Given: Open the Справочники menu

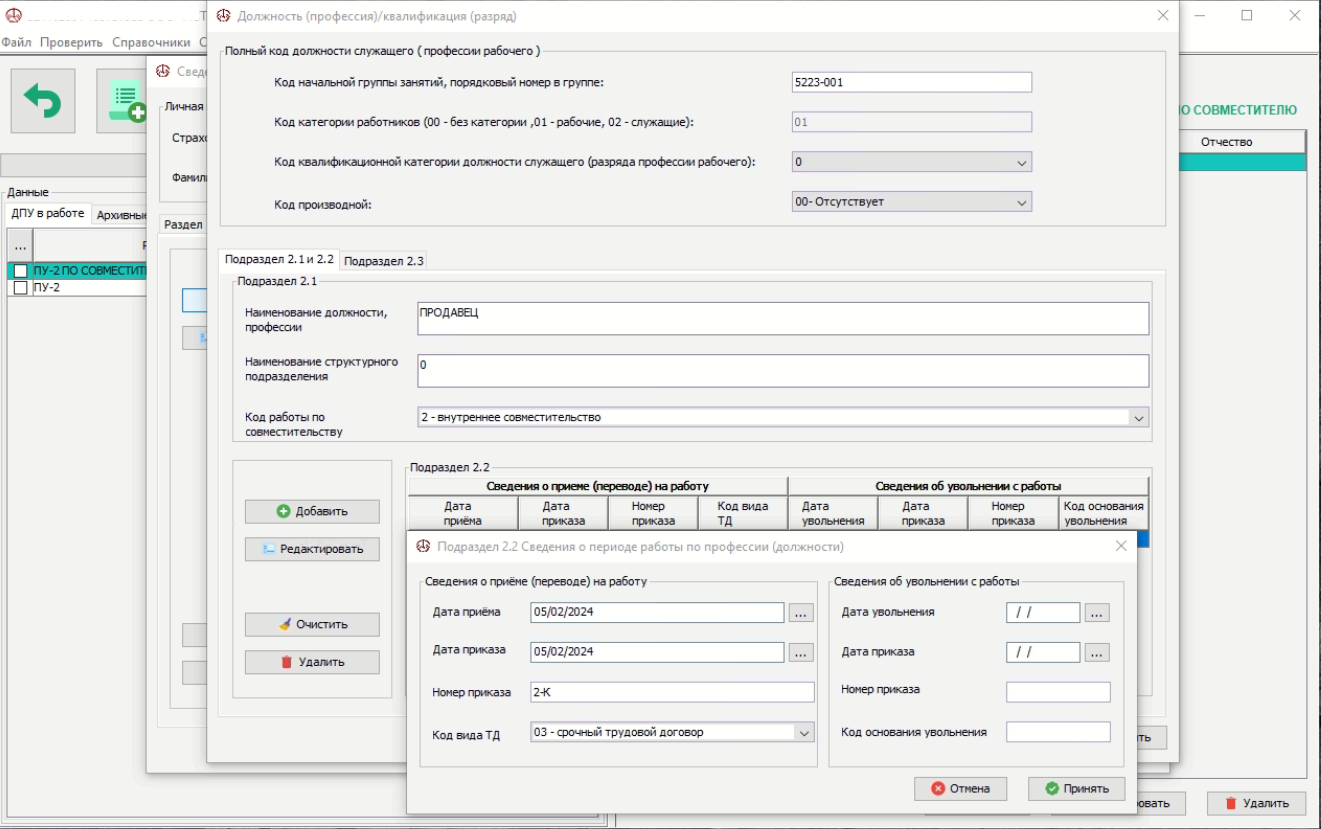Looking at the screenshot, I should pos(151,42).
